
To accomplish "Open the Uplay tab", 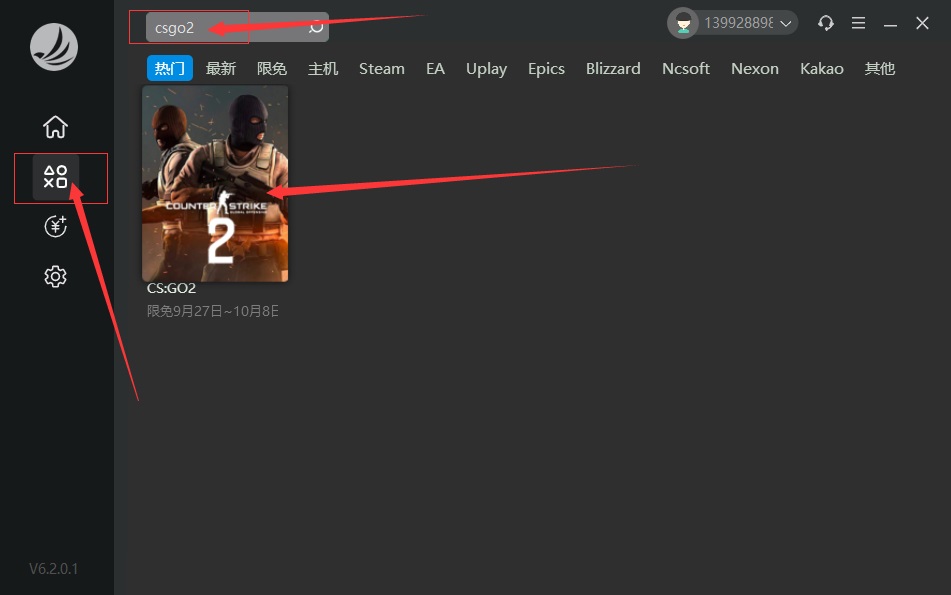I will coord(486,69).
